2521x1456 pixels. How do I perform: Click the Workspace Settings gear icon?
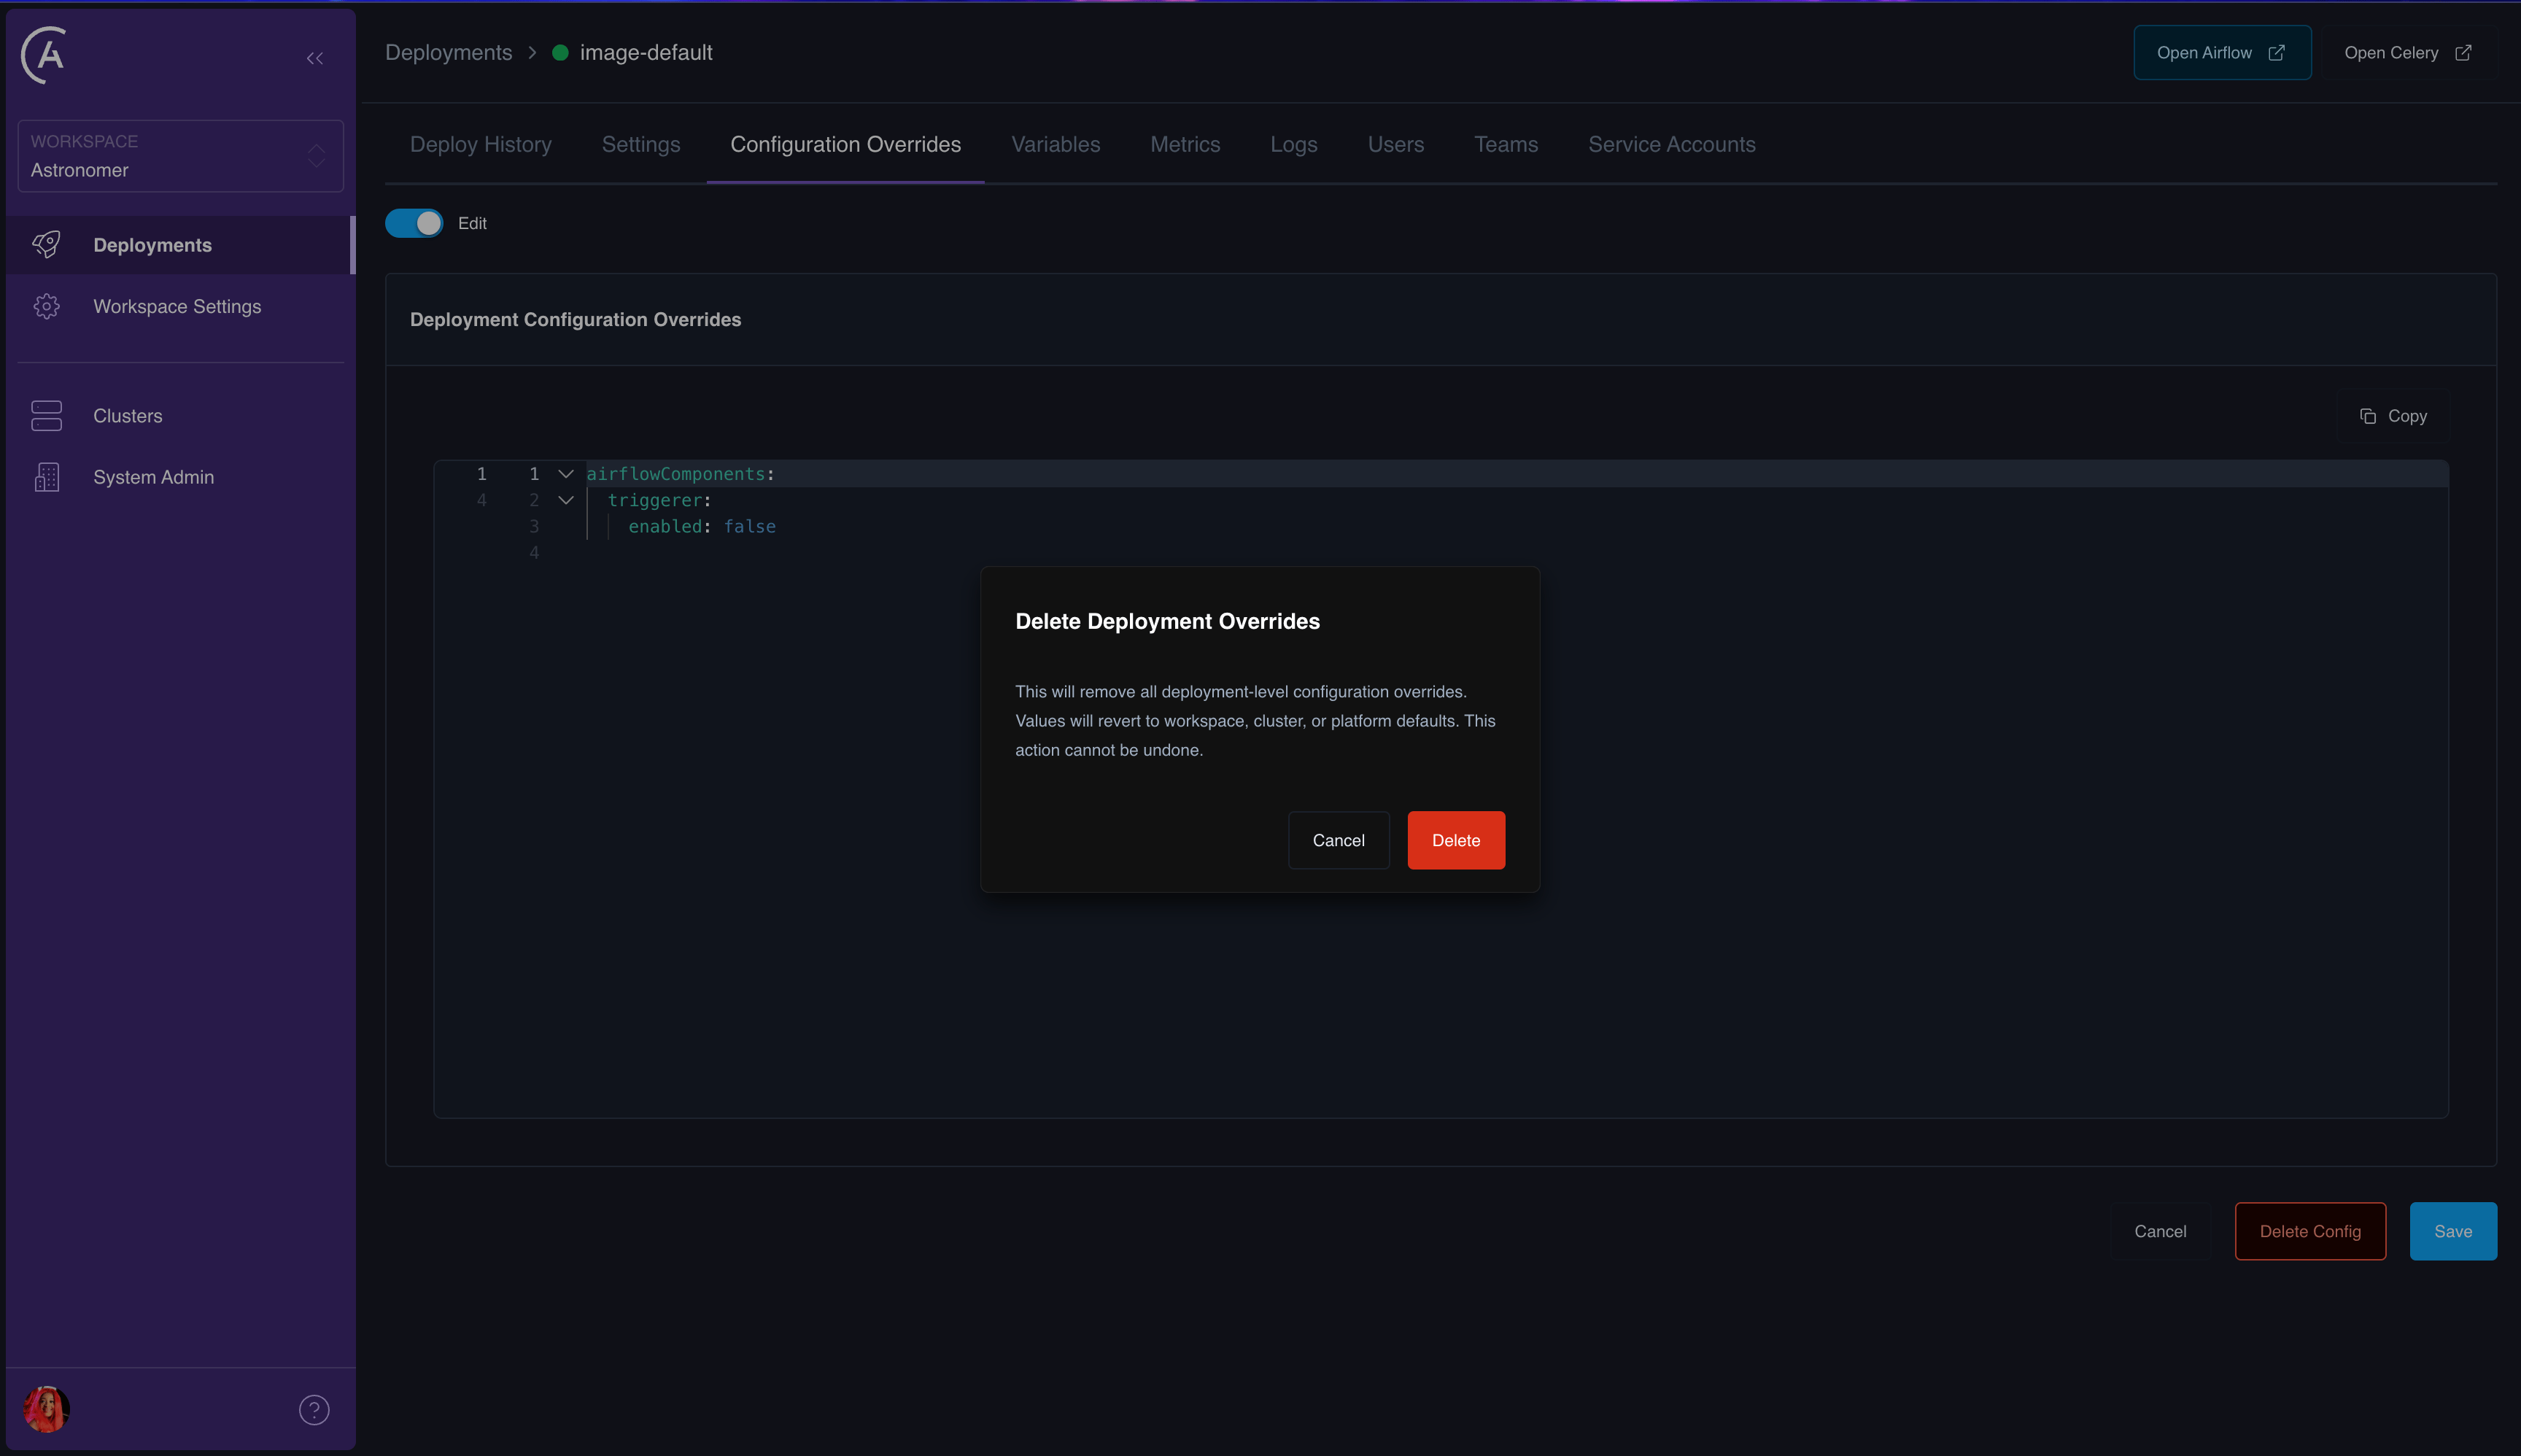coord(46,306)
